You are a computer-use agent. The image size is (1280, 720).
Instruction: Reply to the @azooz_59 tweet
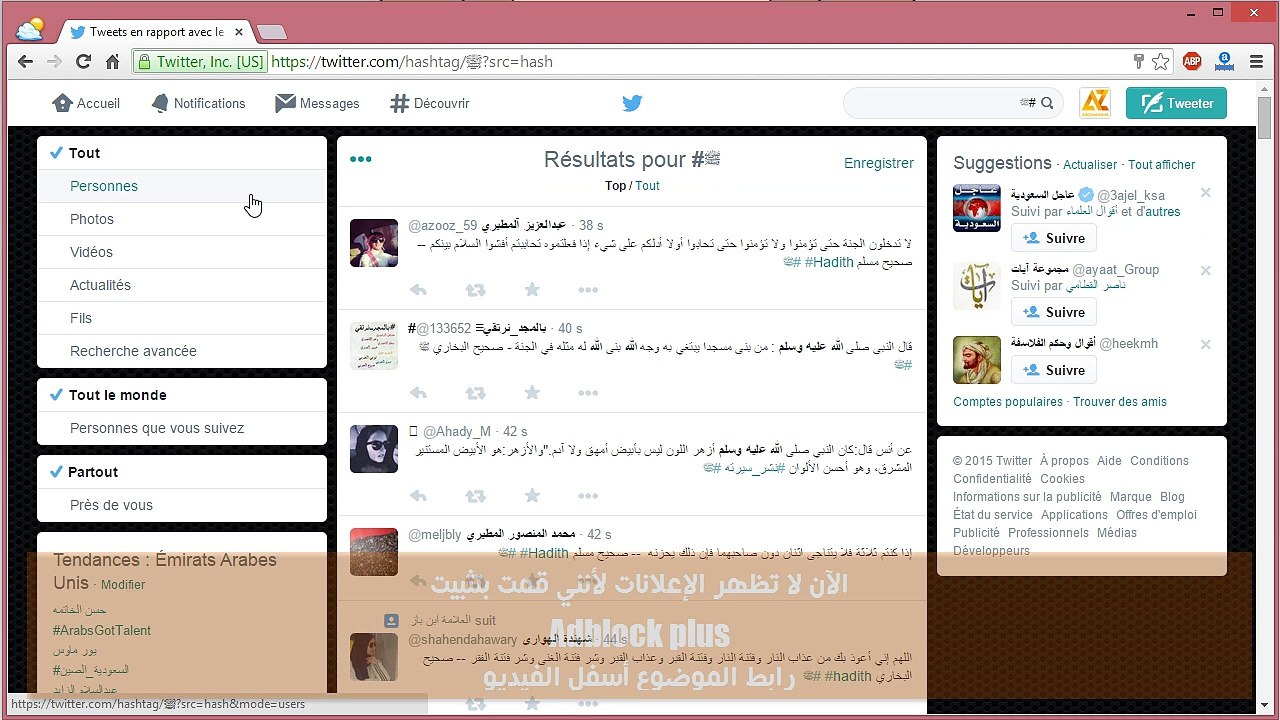[418, 290]
